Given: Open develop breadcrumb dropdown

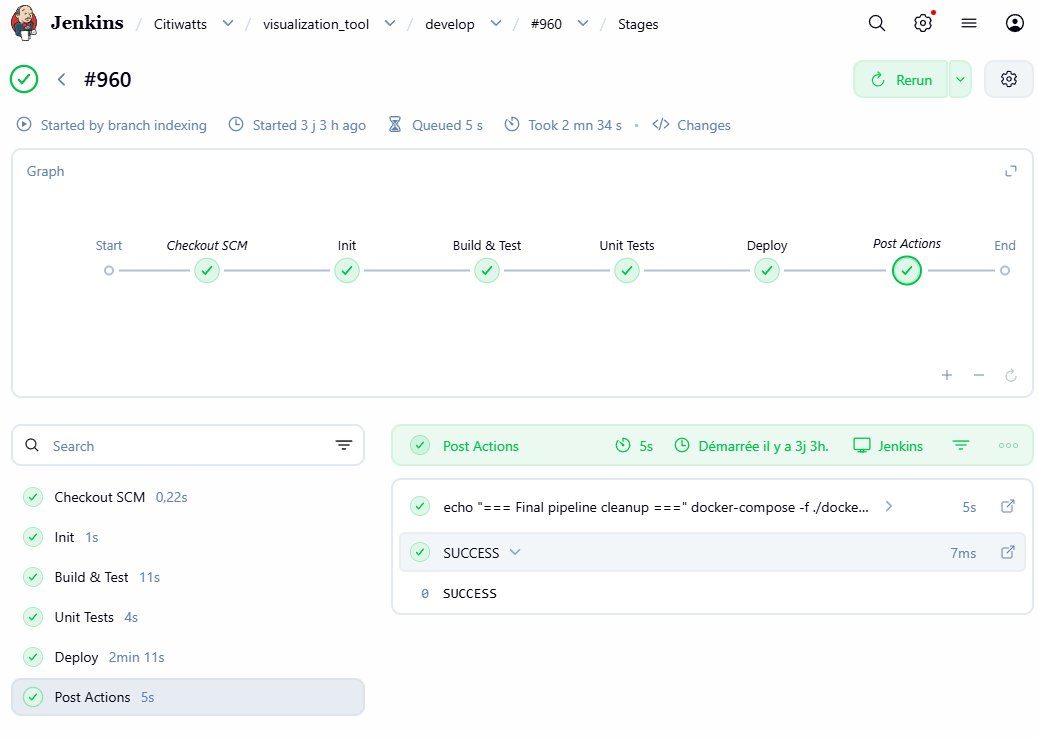Looking at the screenshot, I should pos(495,24).
